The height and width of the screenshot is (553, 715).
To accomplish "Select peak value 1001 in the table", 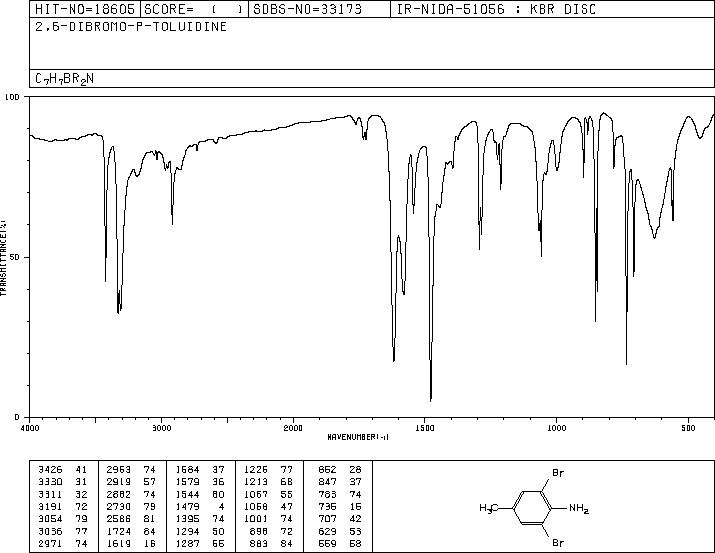I will 256,519.
